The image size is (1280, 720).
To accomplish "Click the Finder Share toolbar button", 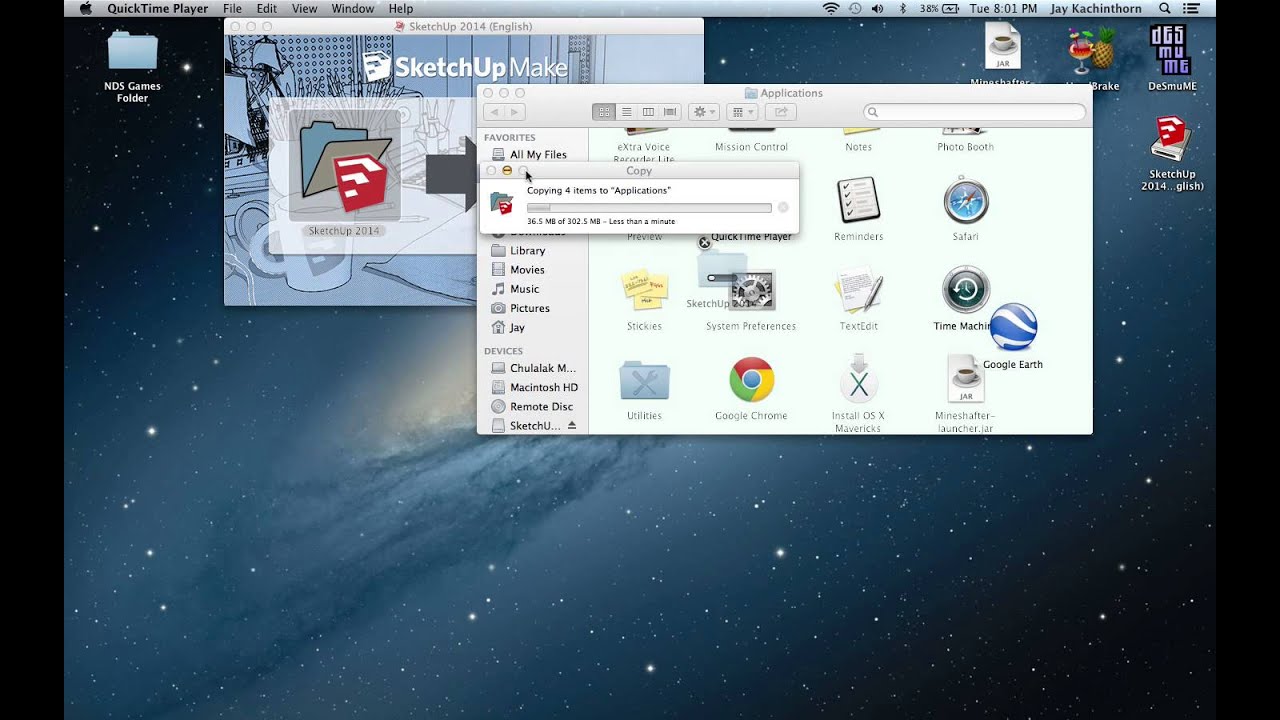I will click(782, 112).
